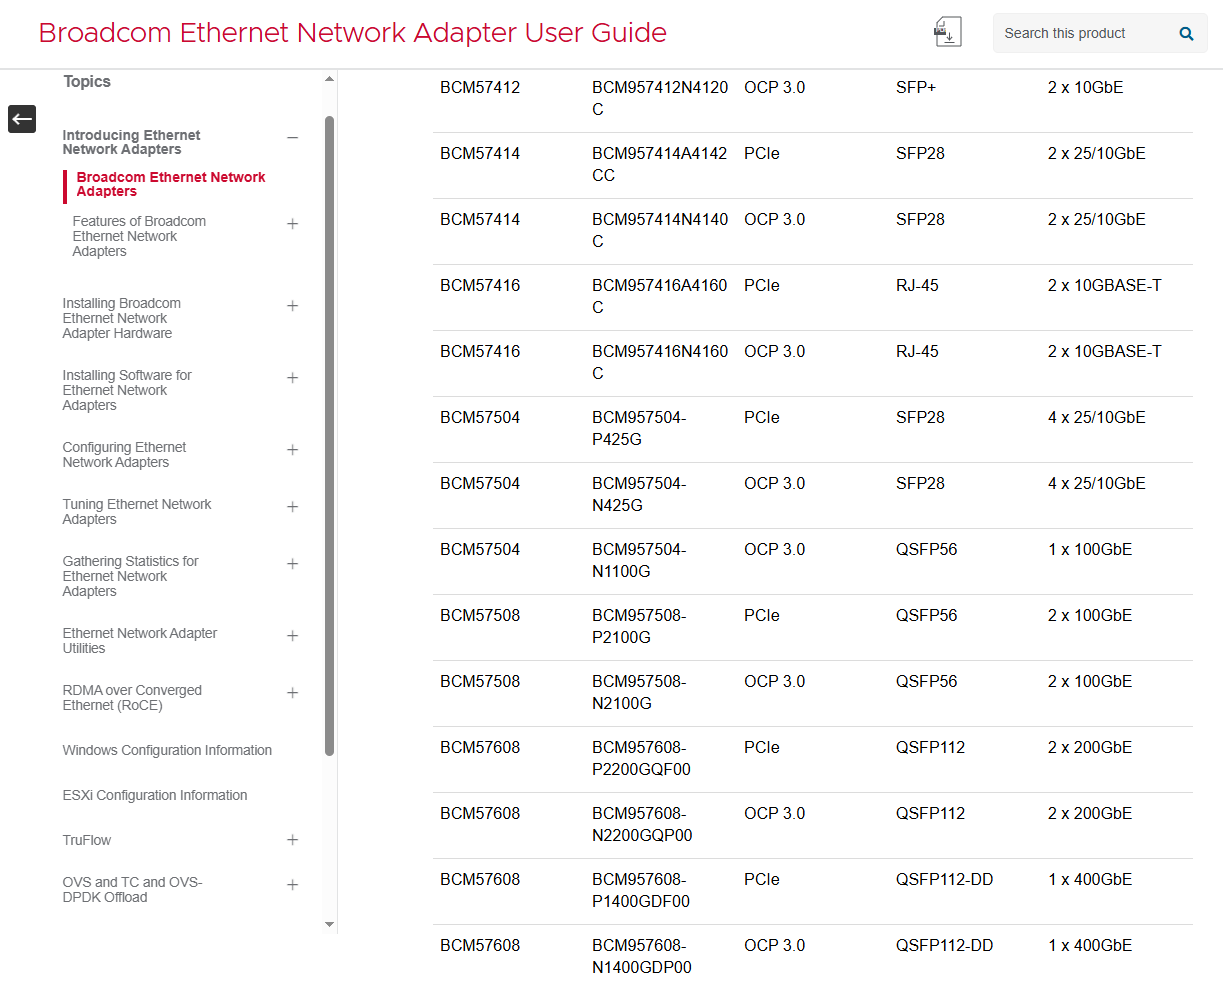
Task: Open Windows Configuration Information topic
Action: [x=167, y=750]
